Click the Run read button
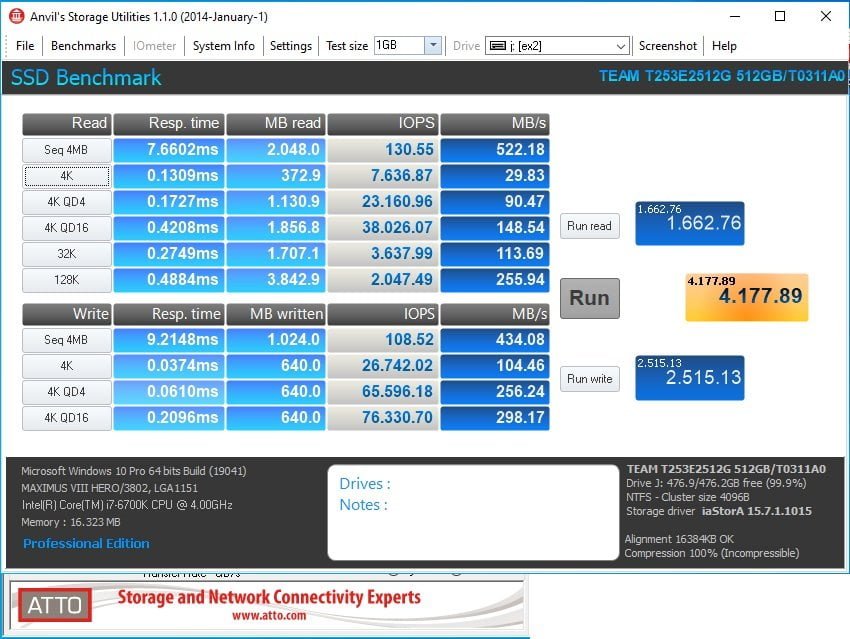This screenshot has height=639, width=850. (589, 226)
